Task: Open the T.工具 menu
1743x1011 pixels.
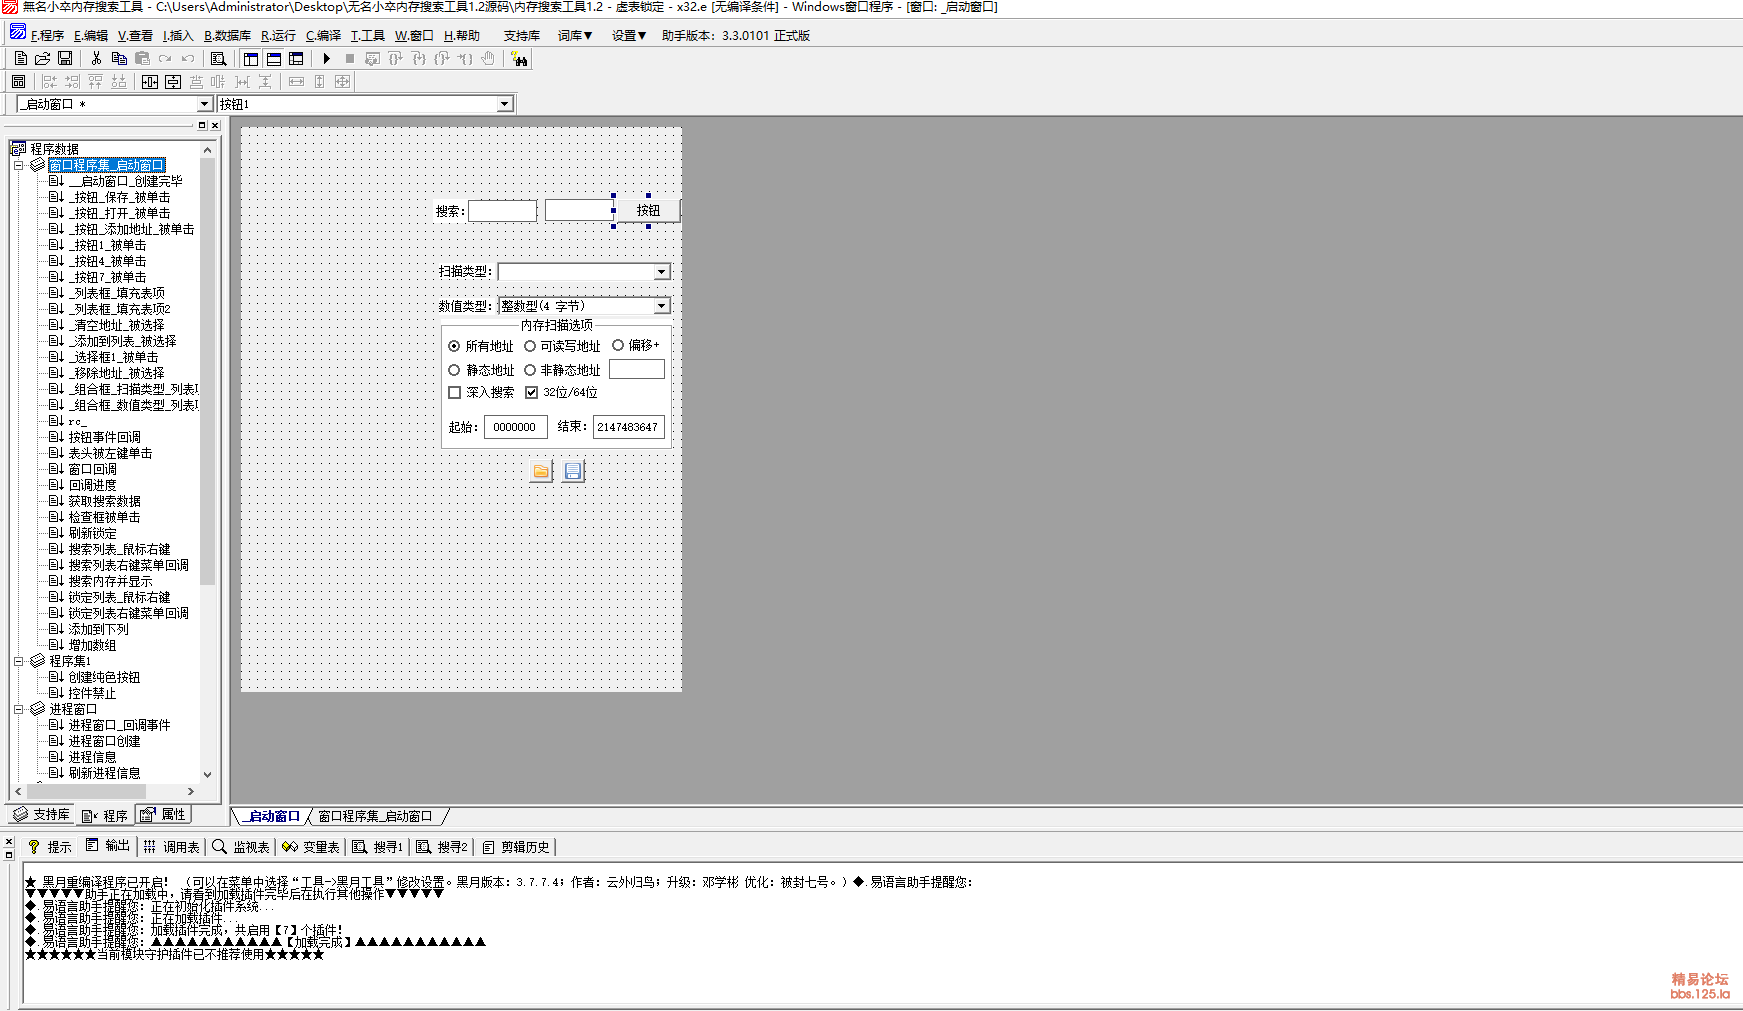Action: 367,36
